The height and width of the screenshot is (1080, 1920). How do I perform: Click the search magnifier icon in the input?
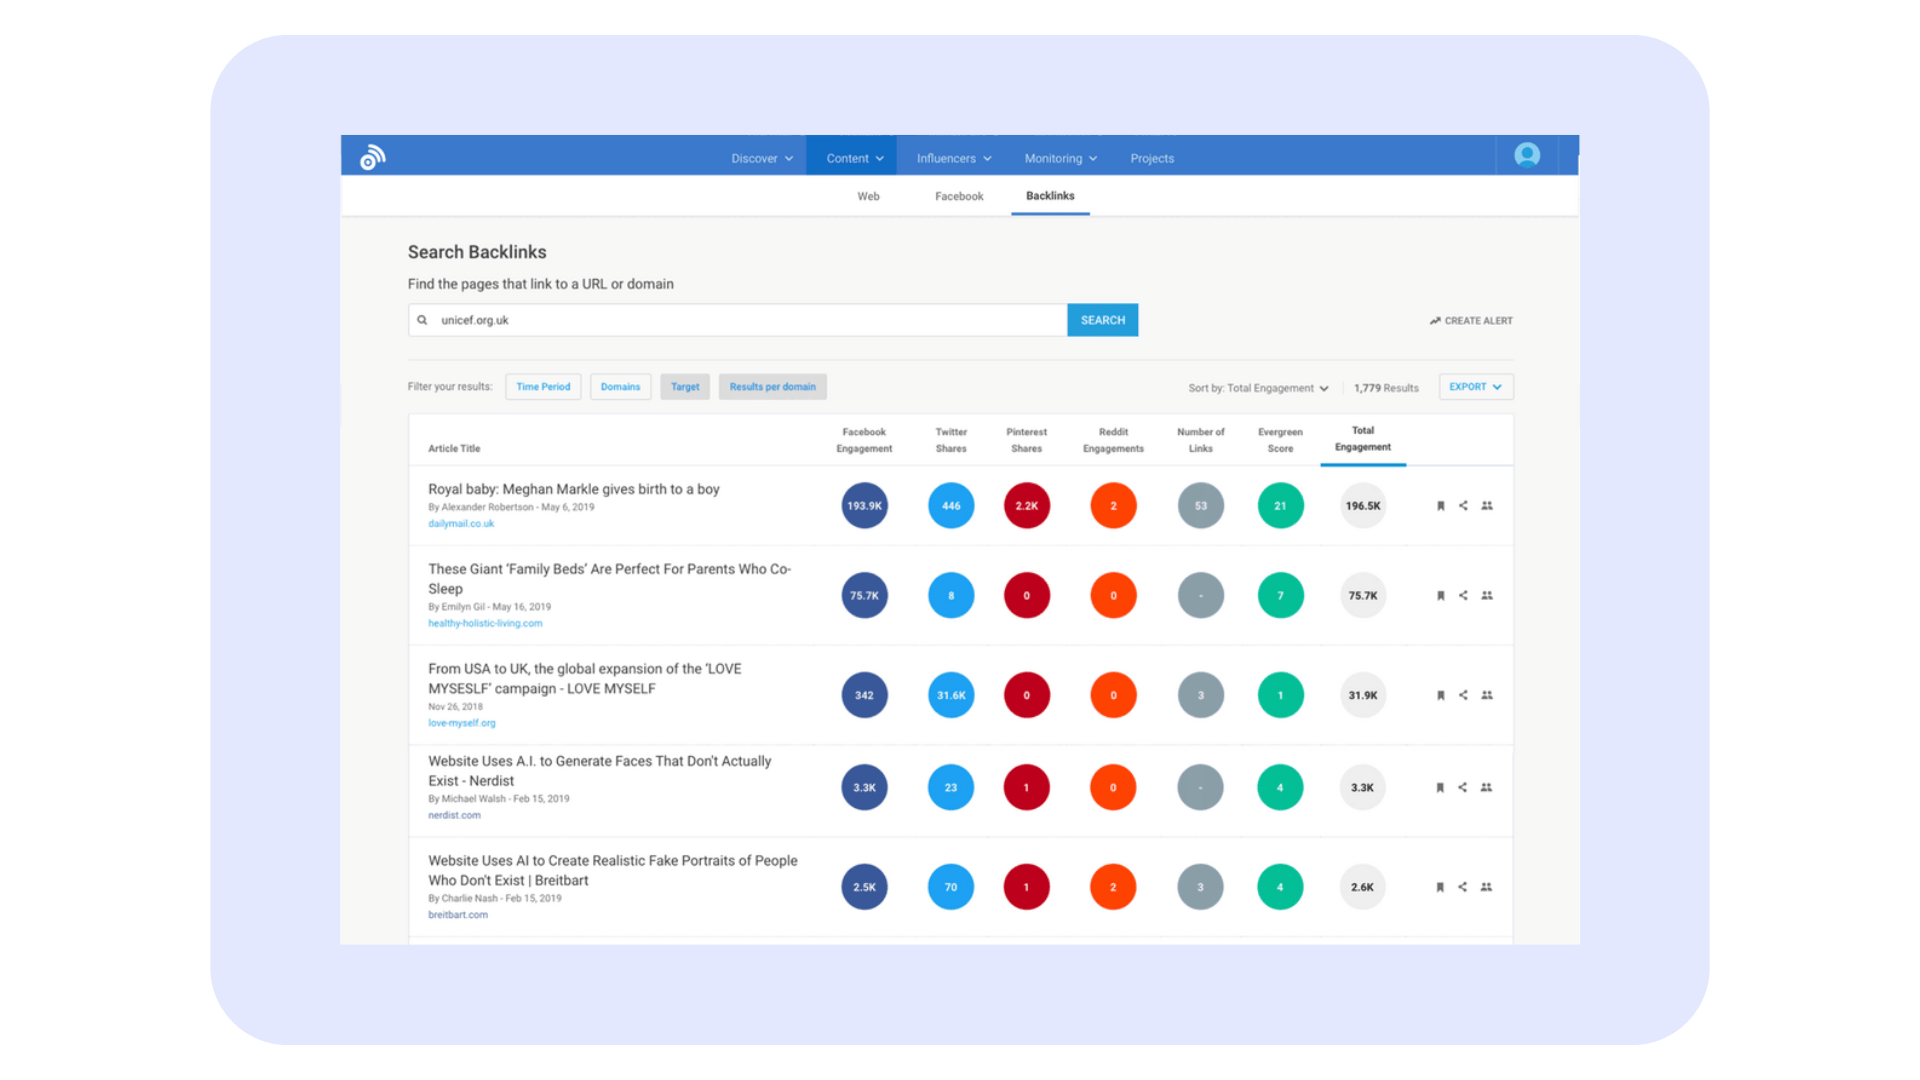point(422,319)
